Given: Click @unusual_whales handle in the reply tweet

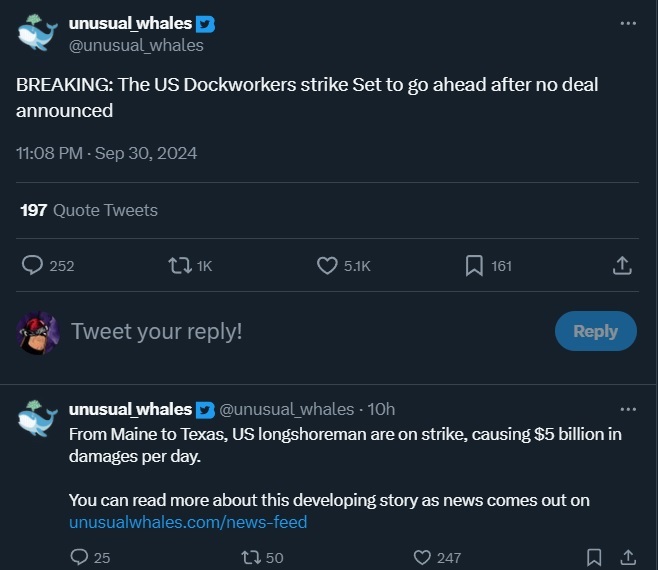Looking at the screenshot, I should coord(286,409).
